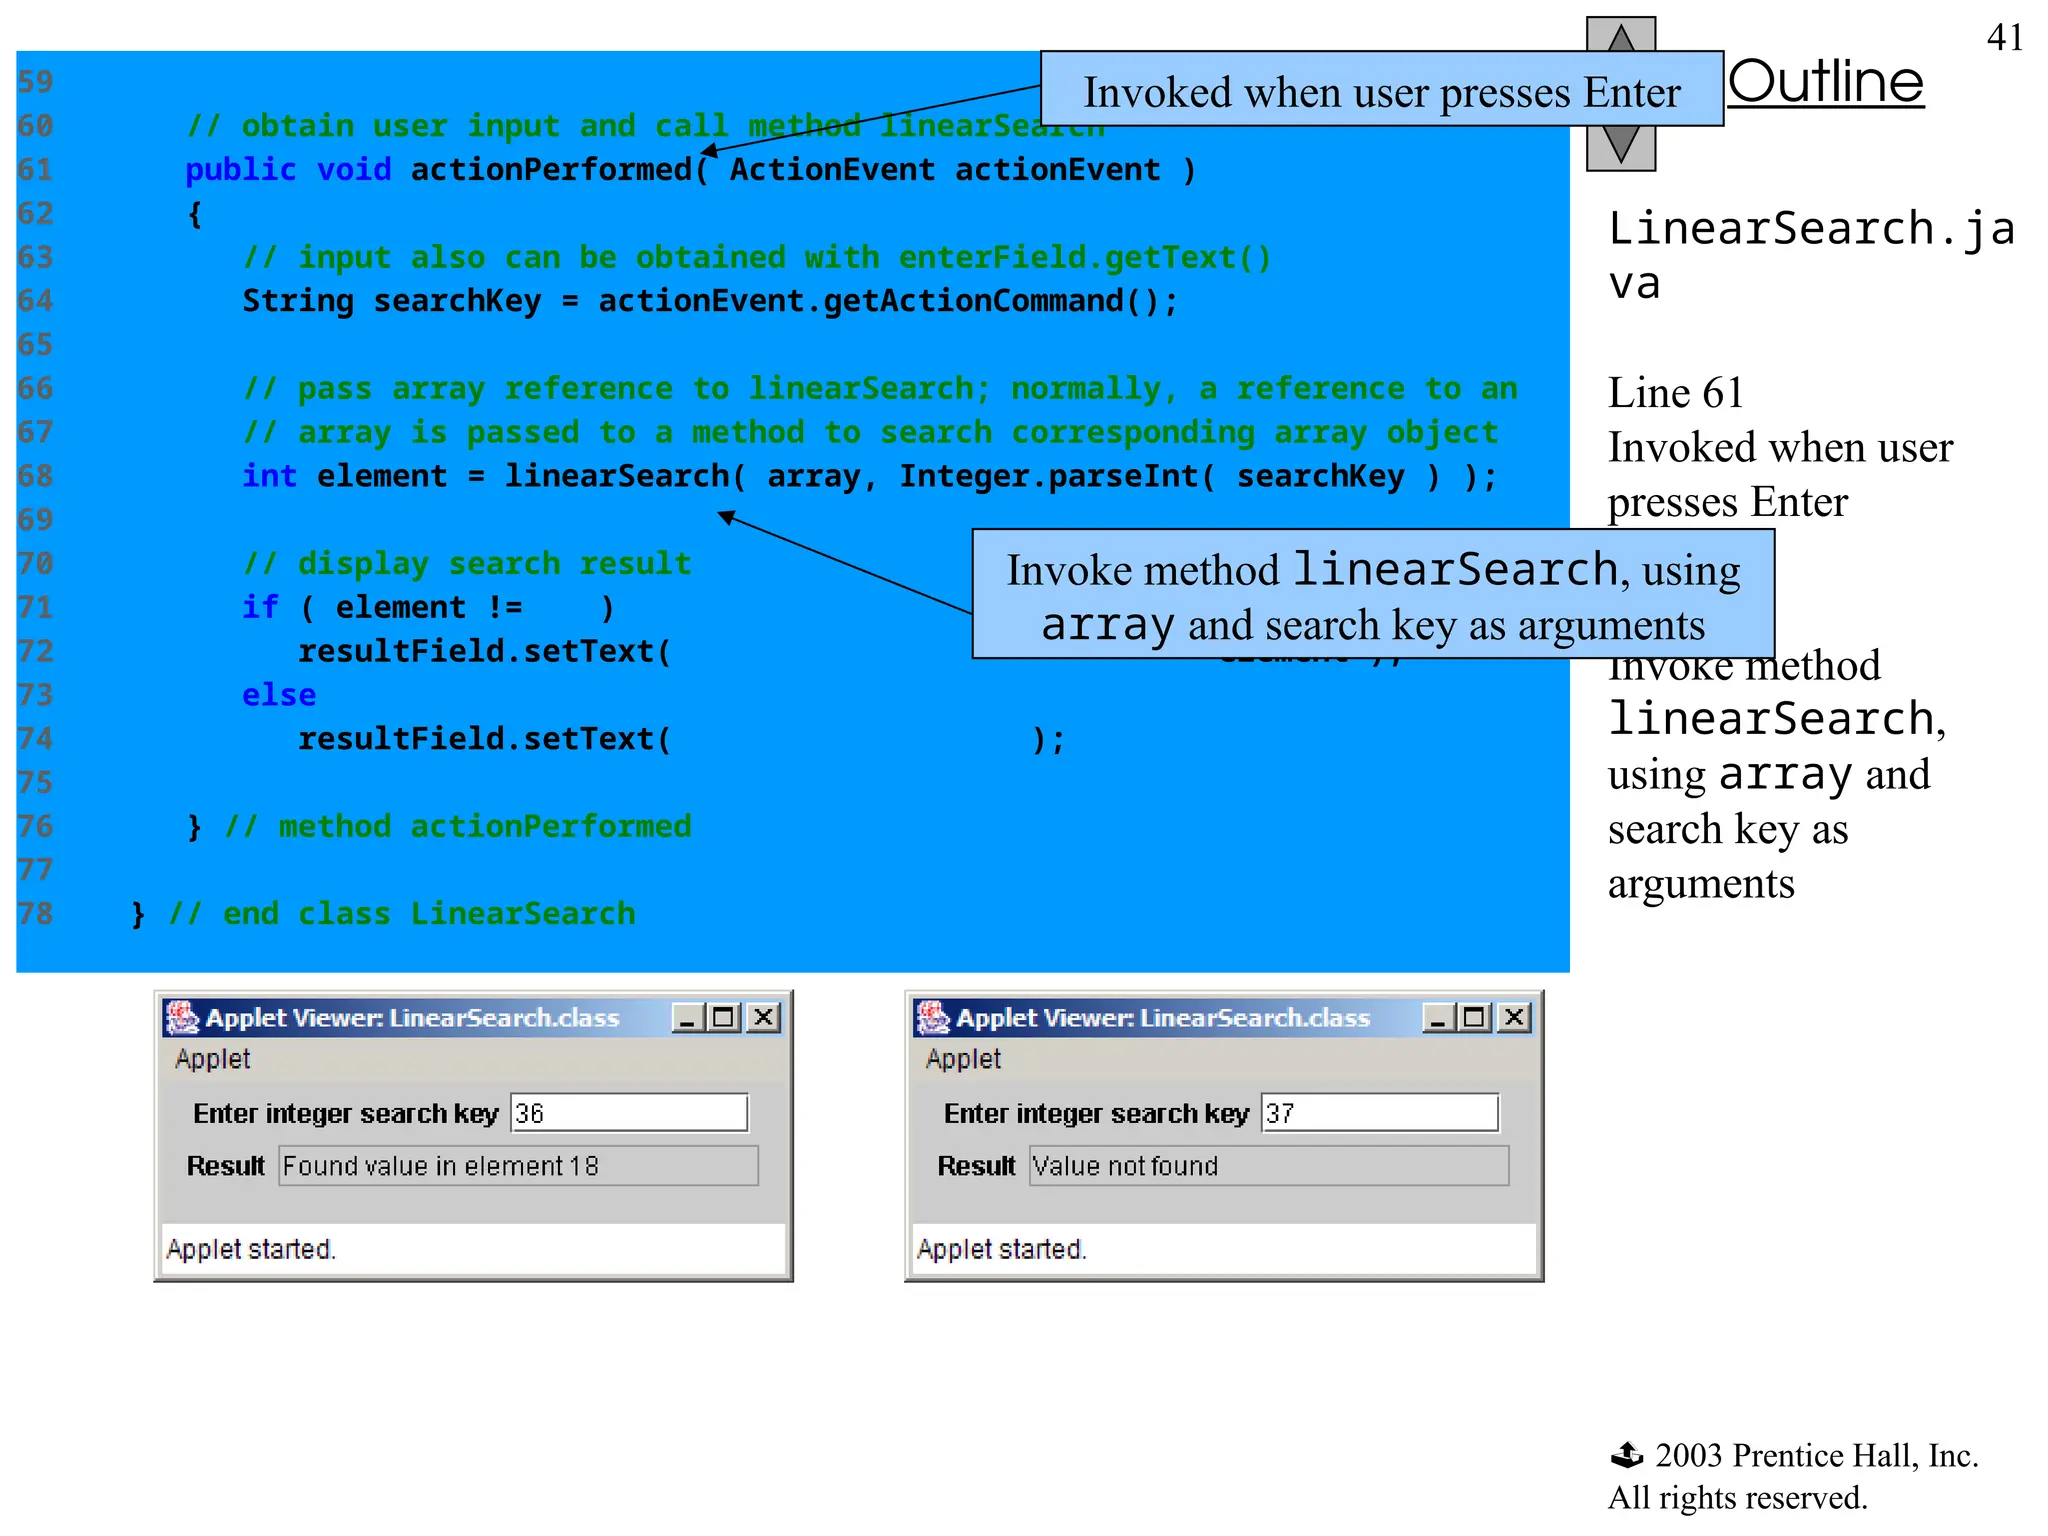Screen dimensions: 2048x1536
Task: Open the Applet menu in left viewer window
Action: tap(212, 1059)
